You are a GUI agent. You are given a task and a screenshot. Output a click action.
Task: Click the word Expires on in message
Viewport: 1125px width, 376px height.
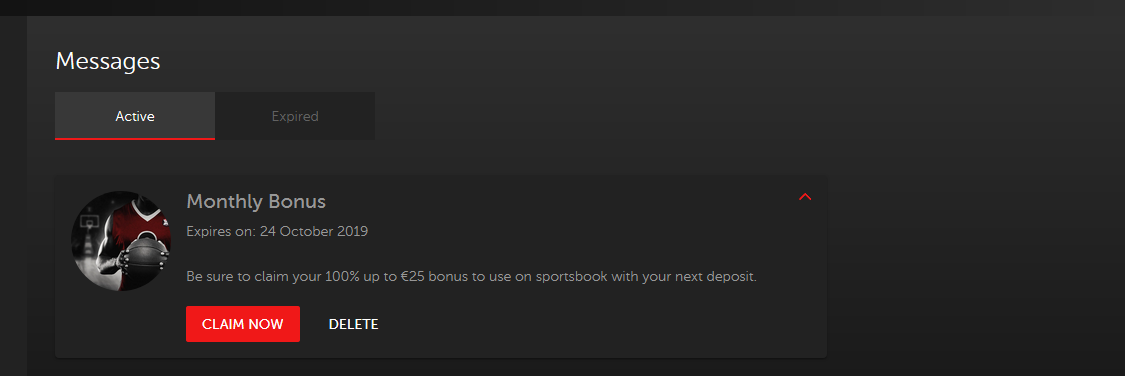point(221,232)
